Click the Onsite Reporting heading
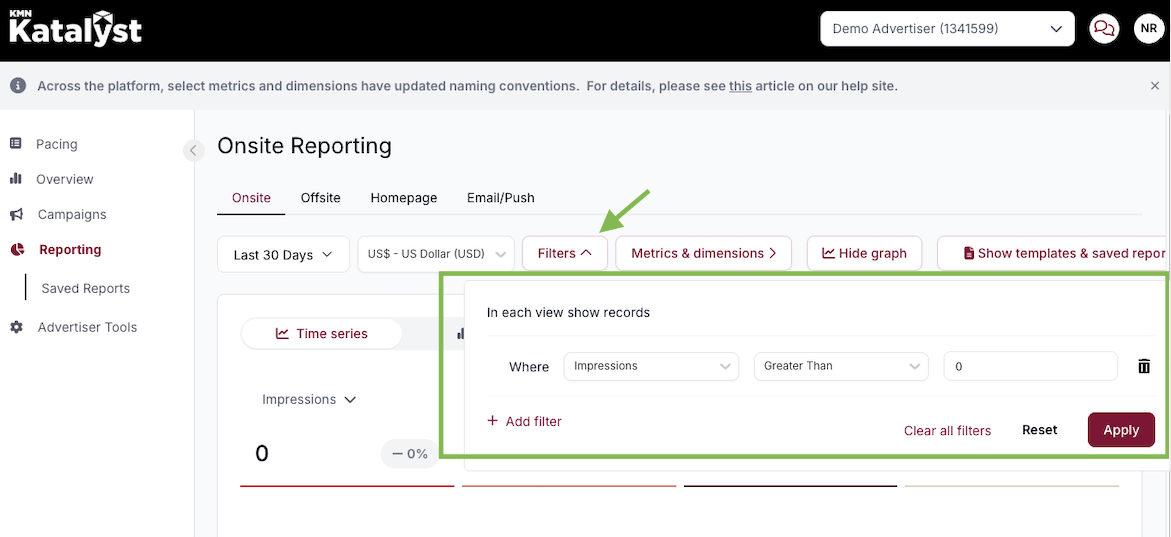 [x=304, y=146]
